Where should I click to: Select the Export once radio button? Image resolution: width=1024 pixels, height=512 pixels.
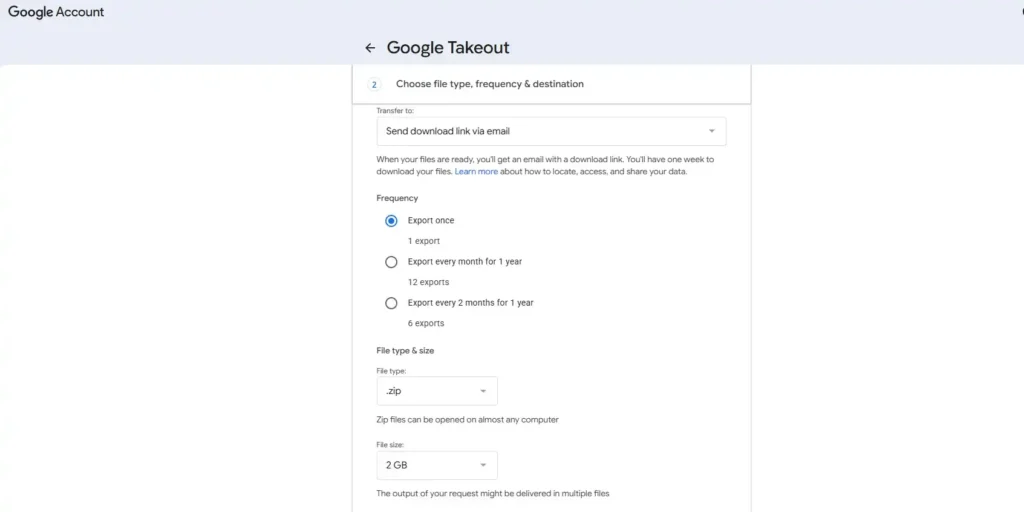(x=391, y=221)
